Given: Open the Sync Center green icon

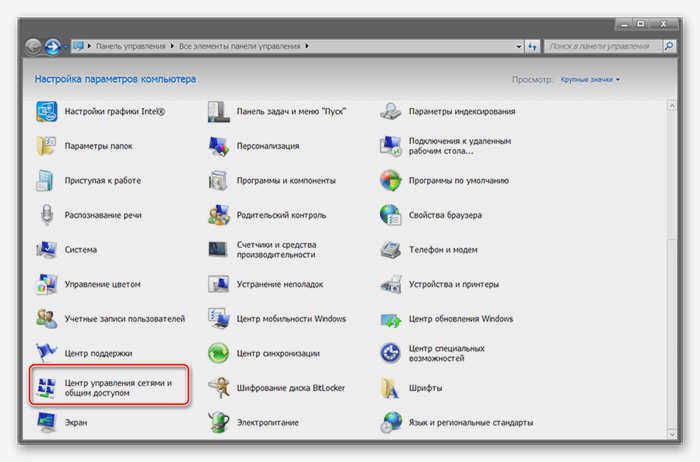Looking at the screenshot, I should click(x=219, y=353).
